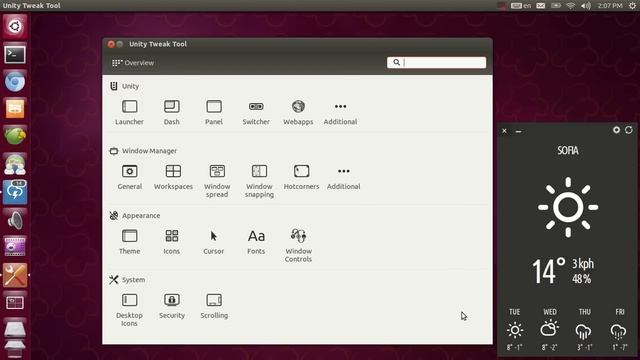Open the Workspaces settings
This screenshot has height=360, width=640.
(173, 177)
